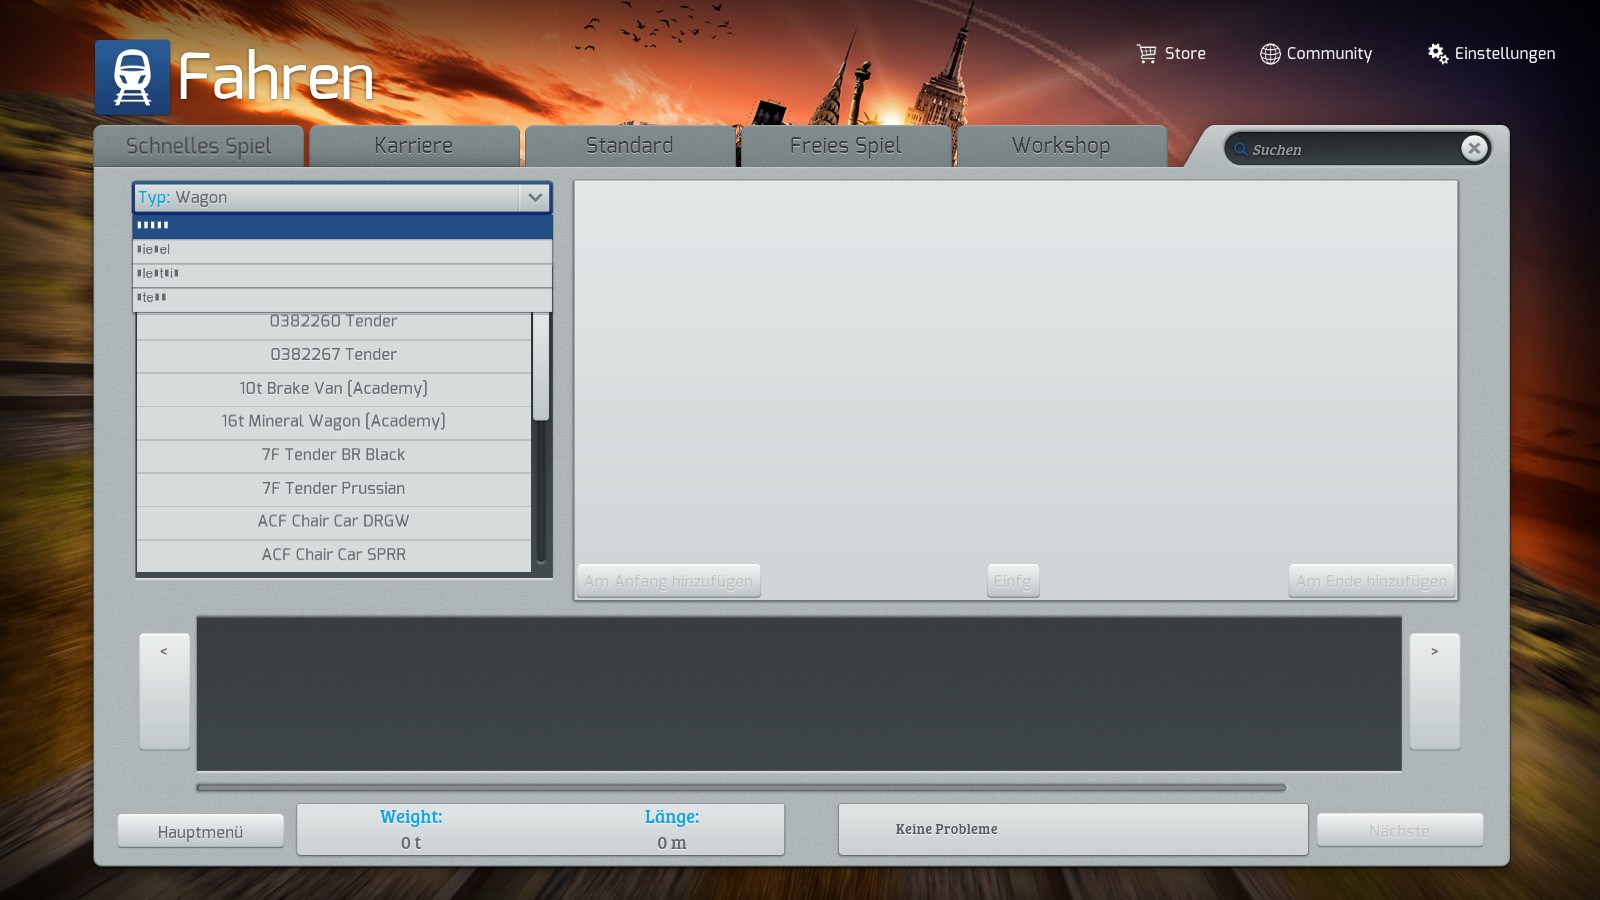The image size is (1600, 900).
Task: Choose the third dropdown option (Elektrik)
Action: (342, 274)
